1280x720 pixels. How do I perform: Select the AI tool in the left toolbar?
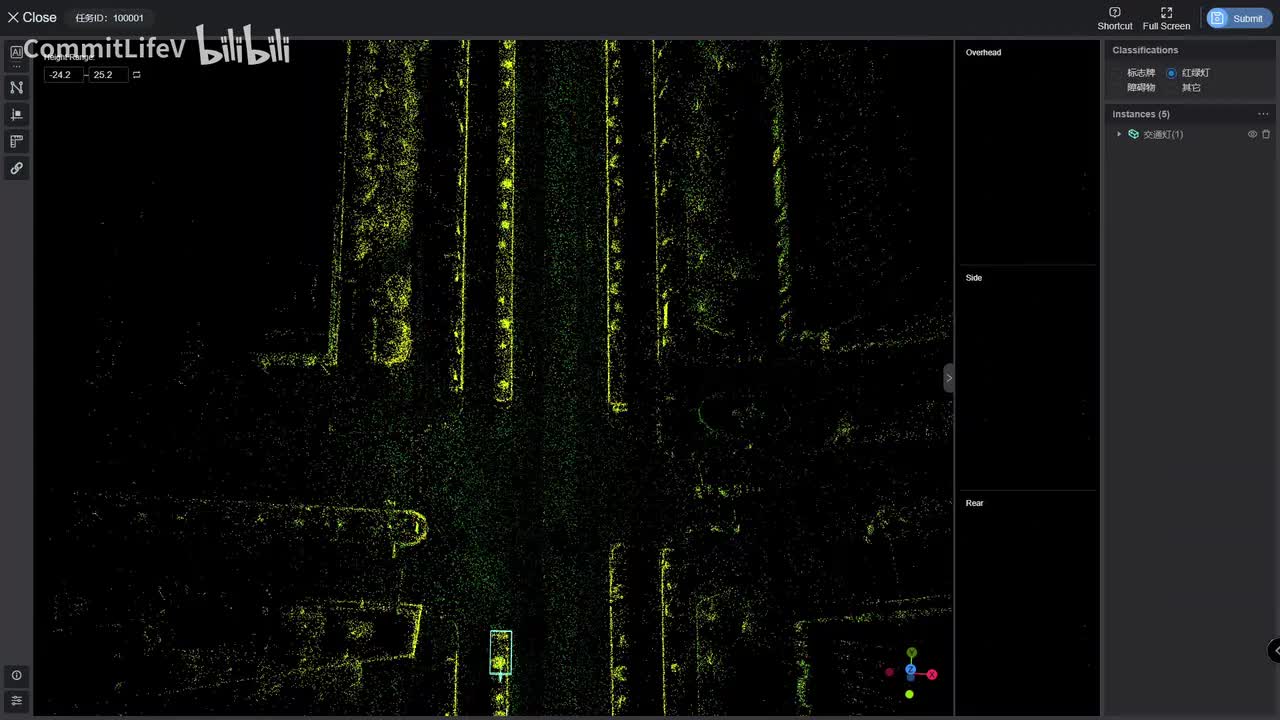pyautogui.click(x=16, y=53)
